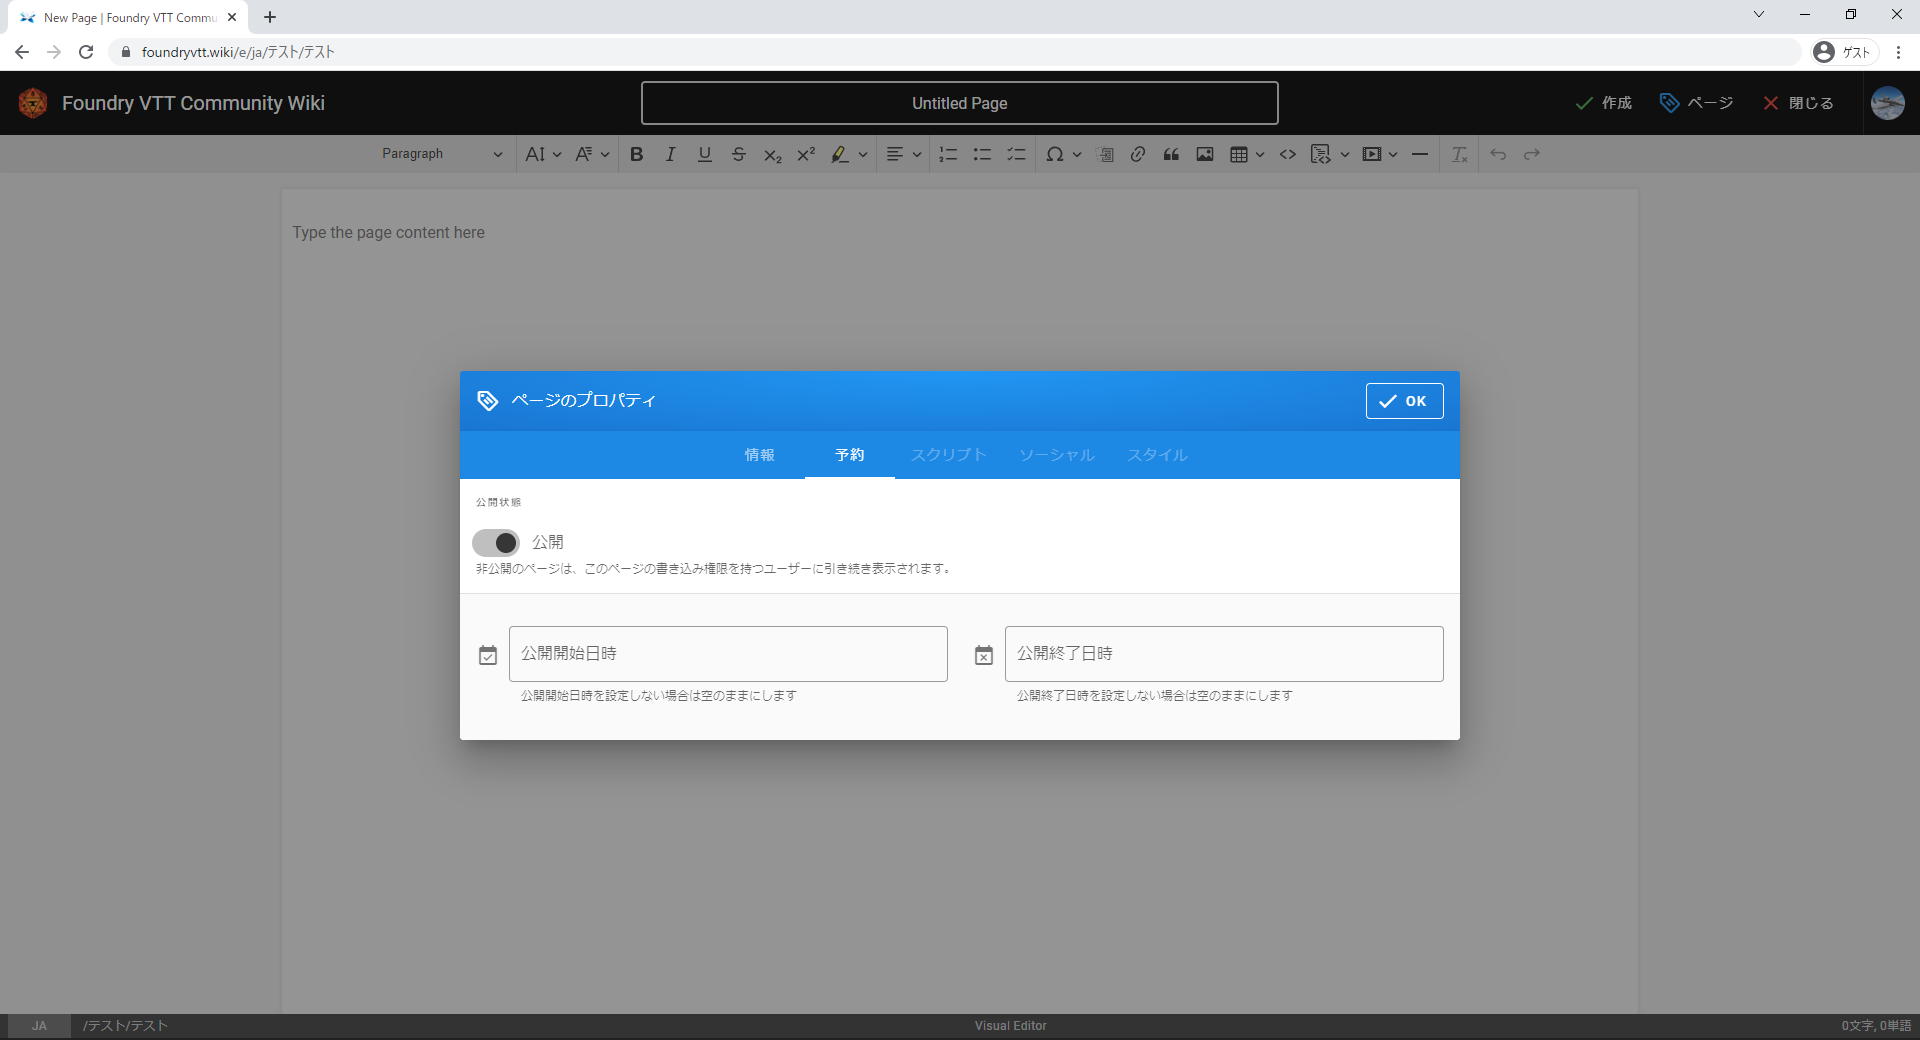Click the 公開終了日時 input field

point(1223,654)
